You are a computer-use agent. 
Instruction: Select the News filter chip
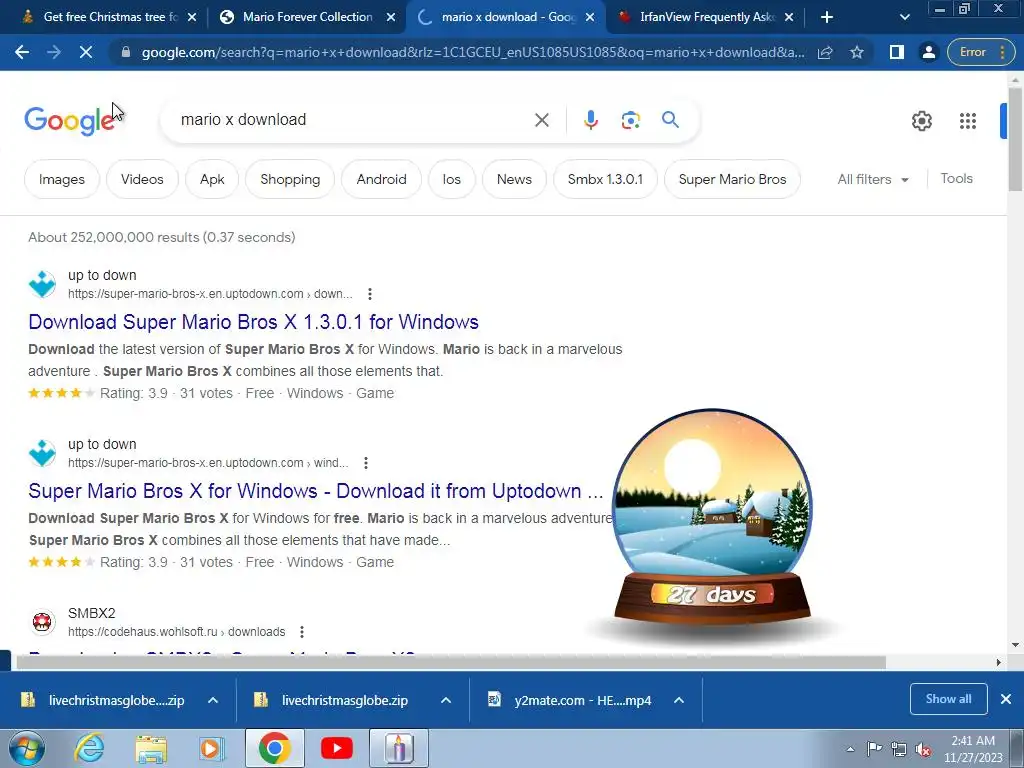pyautogui.click(x=514, y=179)
